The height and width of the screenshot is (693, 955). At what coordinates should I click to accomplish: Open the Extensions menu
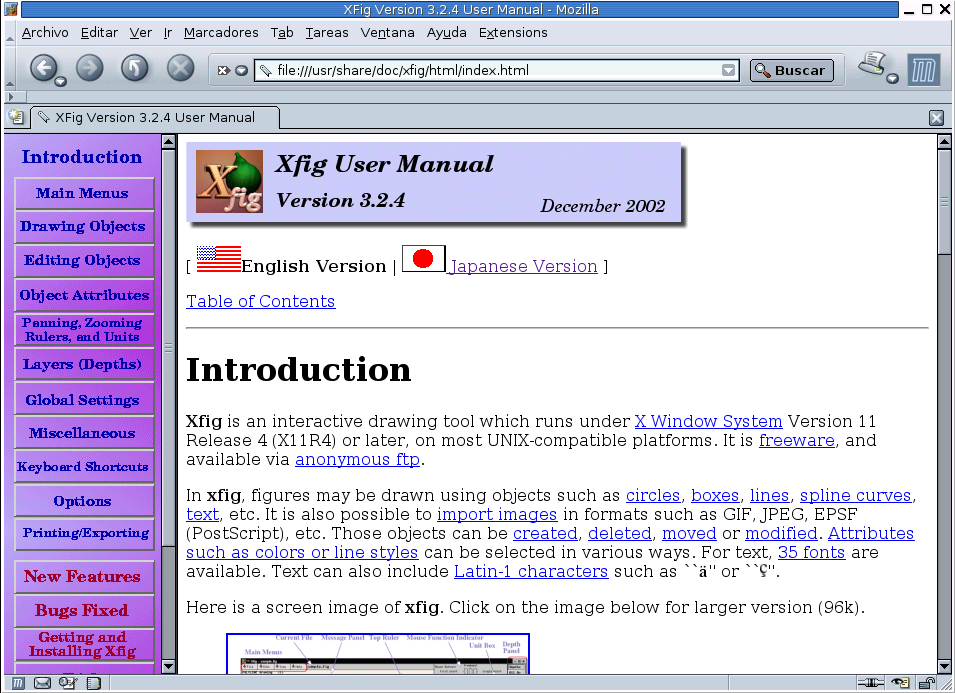[x=513, y=33]
